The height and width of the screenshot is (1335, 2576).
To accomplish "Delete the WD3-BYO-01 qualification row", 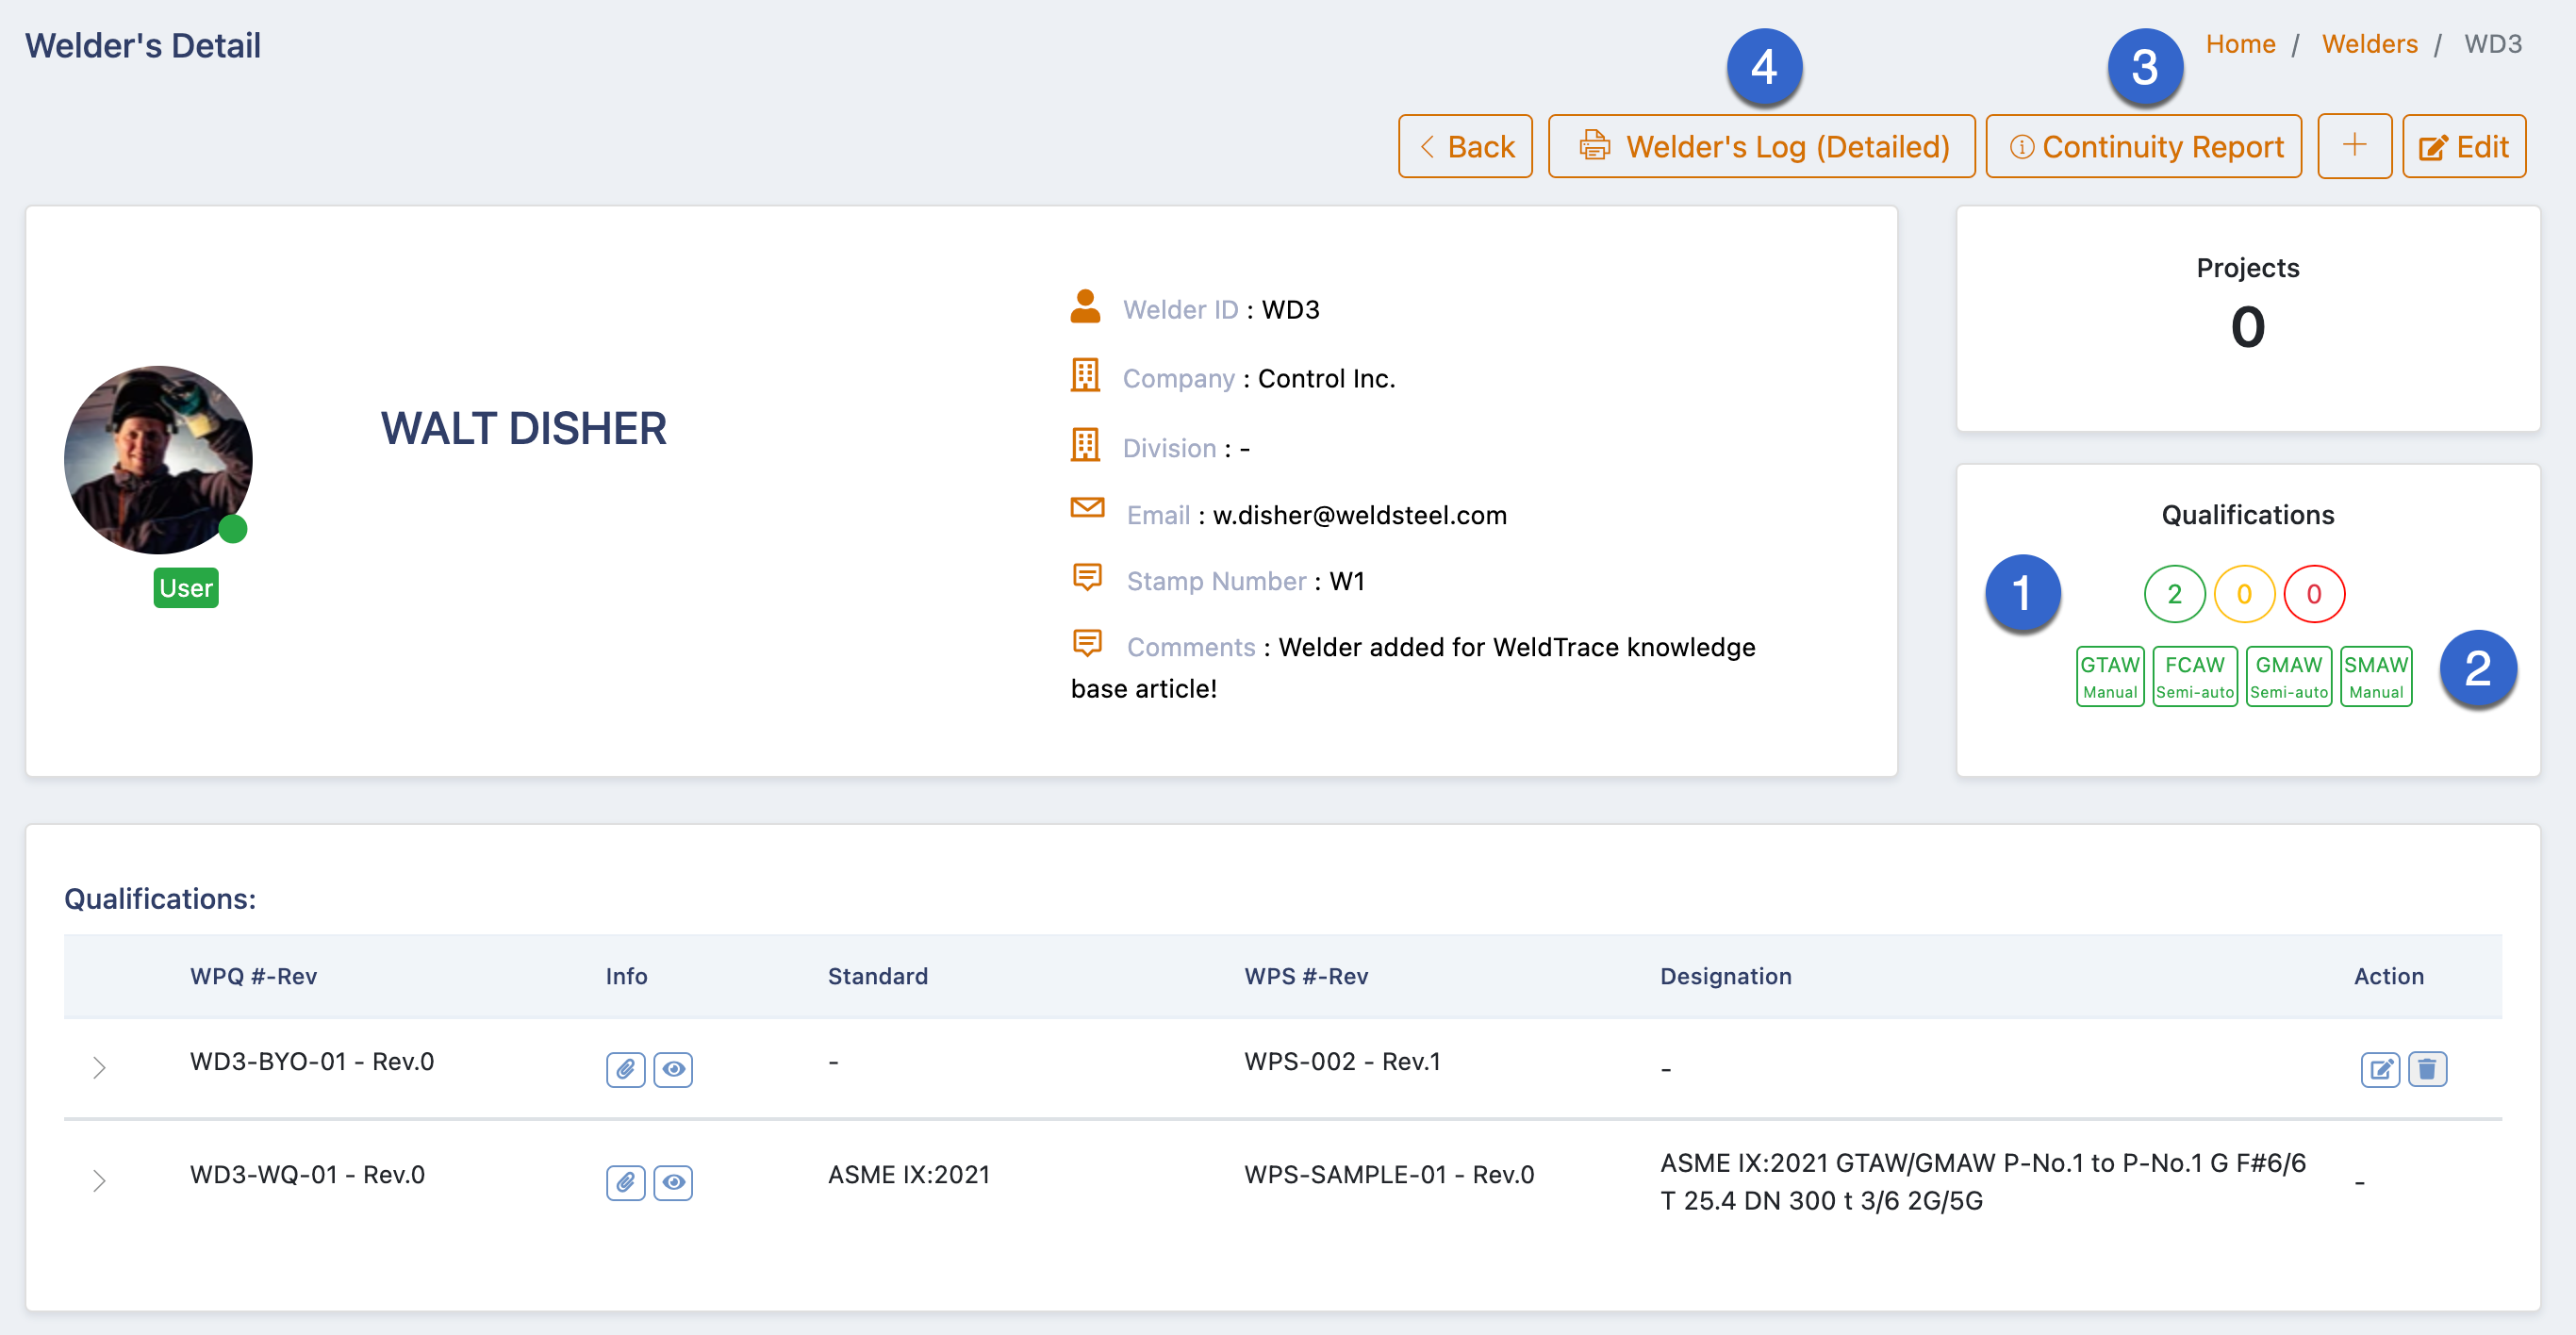I will point(2427,1069).
